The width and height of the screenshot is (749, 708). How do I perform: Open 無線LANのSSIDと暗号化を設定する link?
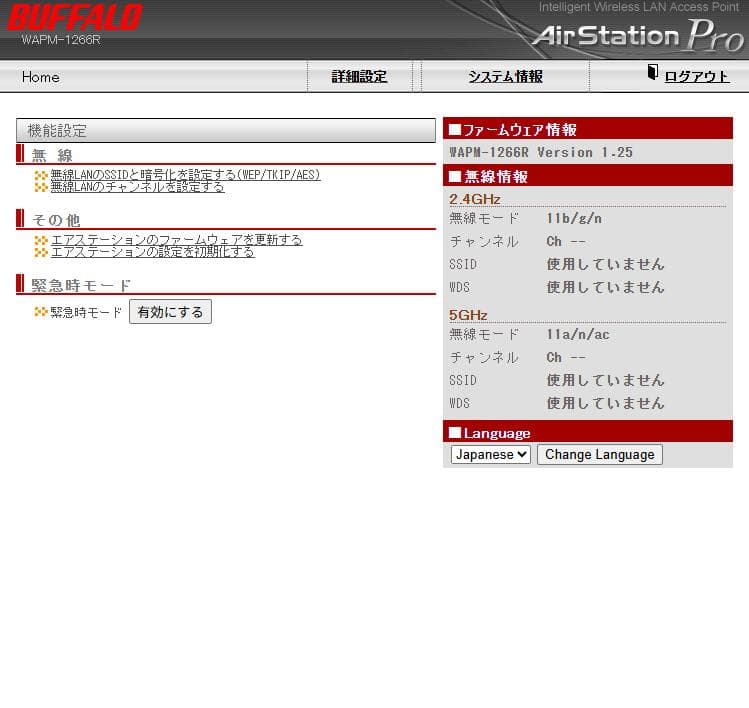tap(185, 175)
